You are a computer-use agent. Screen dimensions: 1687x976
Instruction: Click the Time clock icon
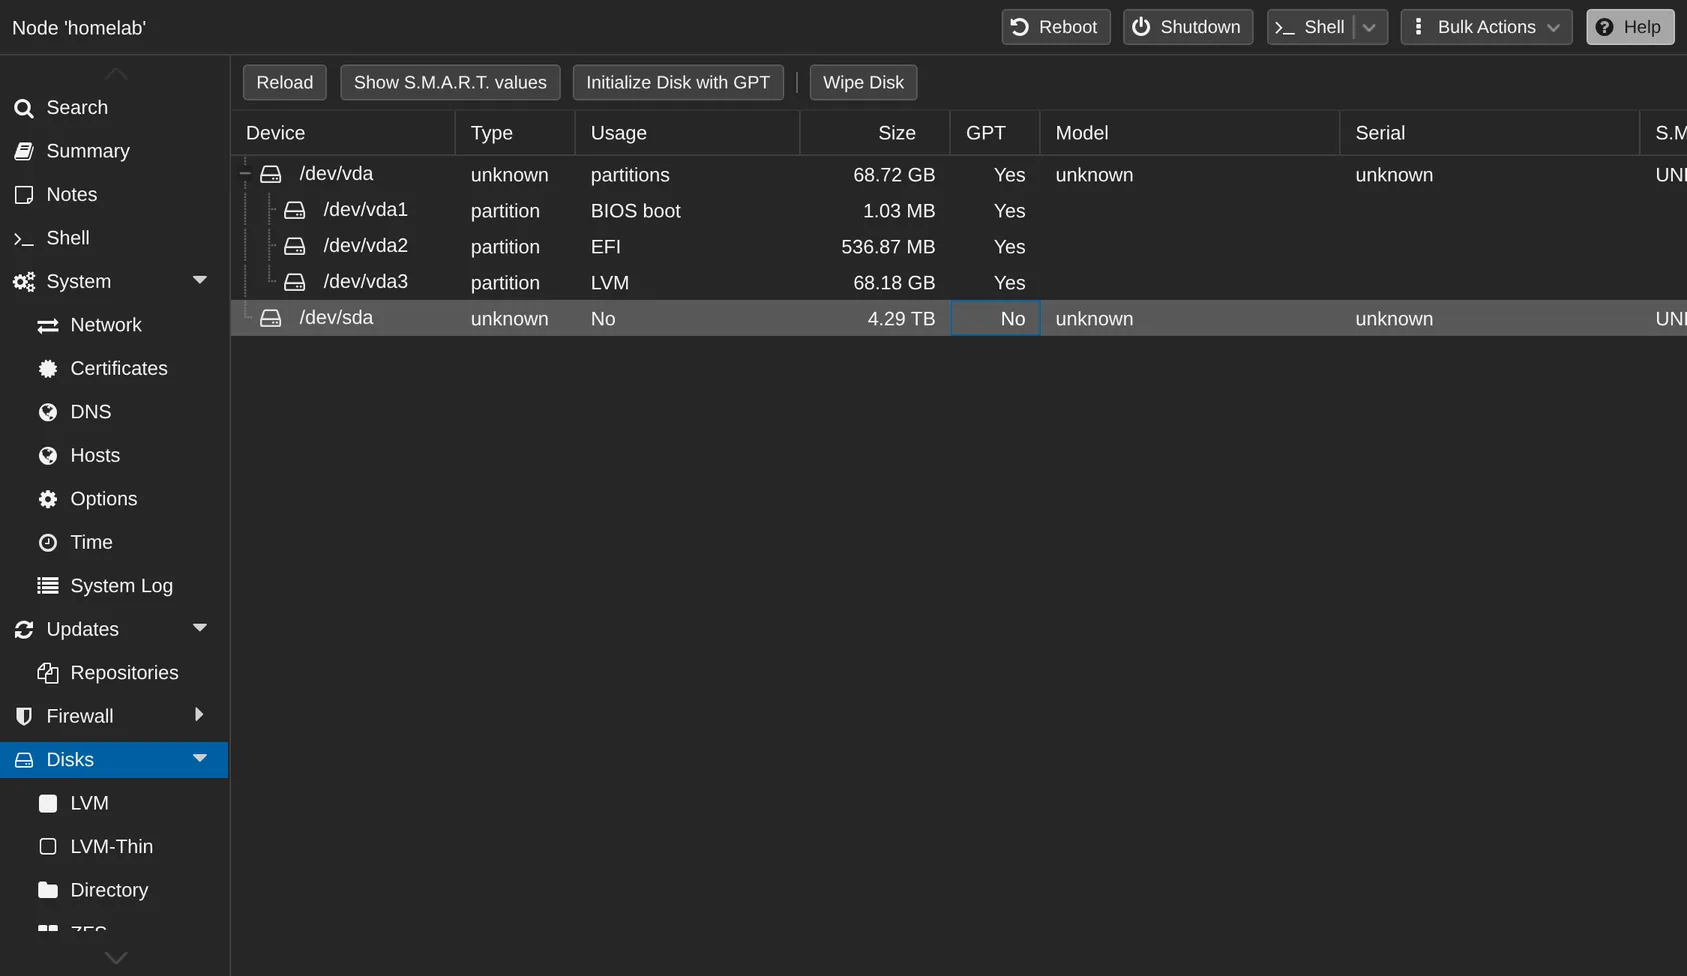(x=48, y=543)
